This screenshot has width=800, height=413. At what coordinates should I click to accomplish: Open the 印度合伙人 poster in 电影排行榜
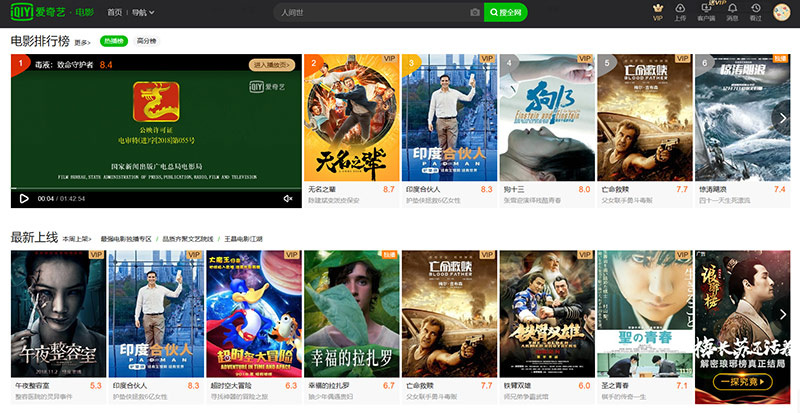point(449,118)
